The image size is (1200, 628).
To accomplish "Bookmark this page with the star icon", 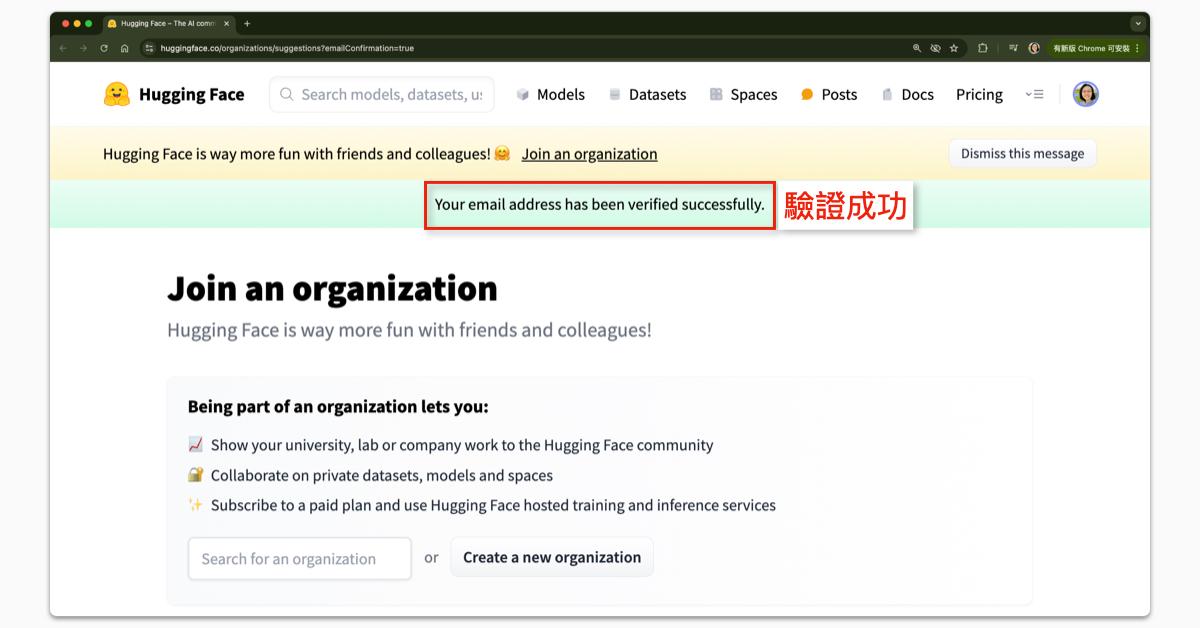I will [x=954, y=48].
